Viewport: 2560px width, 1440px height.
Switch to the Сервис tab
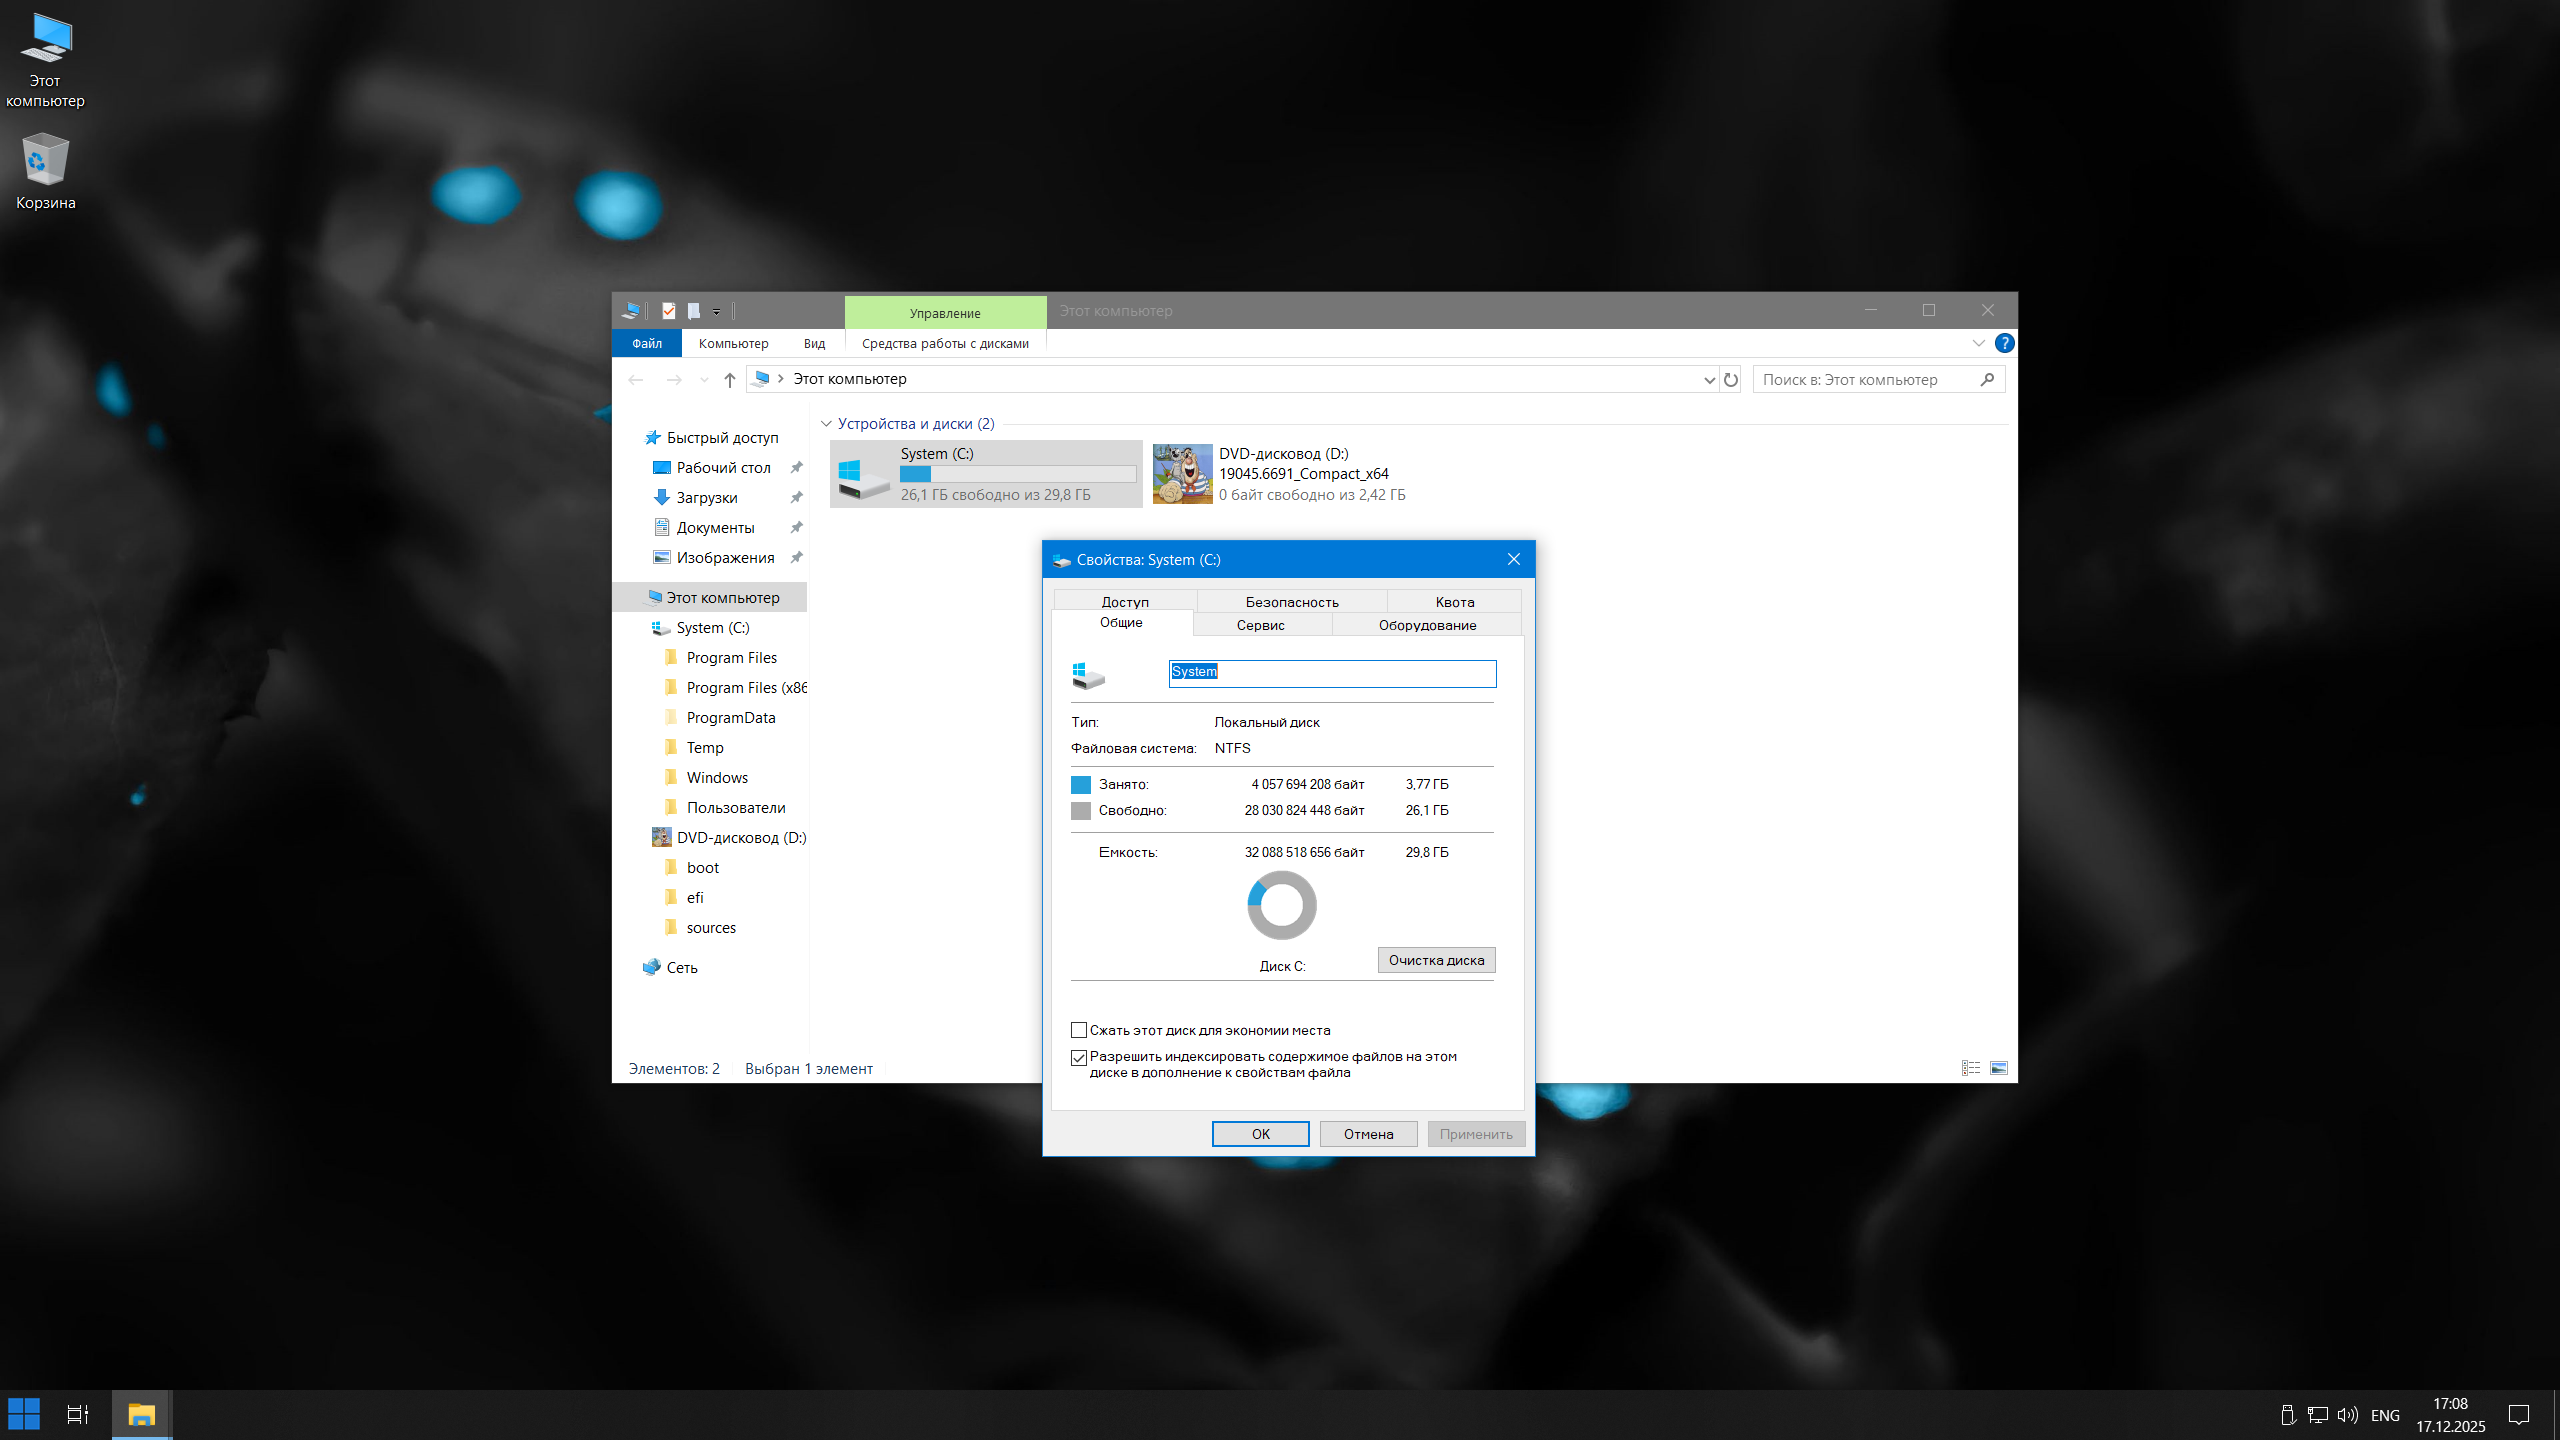[1260, 625]
